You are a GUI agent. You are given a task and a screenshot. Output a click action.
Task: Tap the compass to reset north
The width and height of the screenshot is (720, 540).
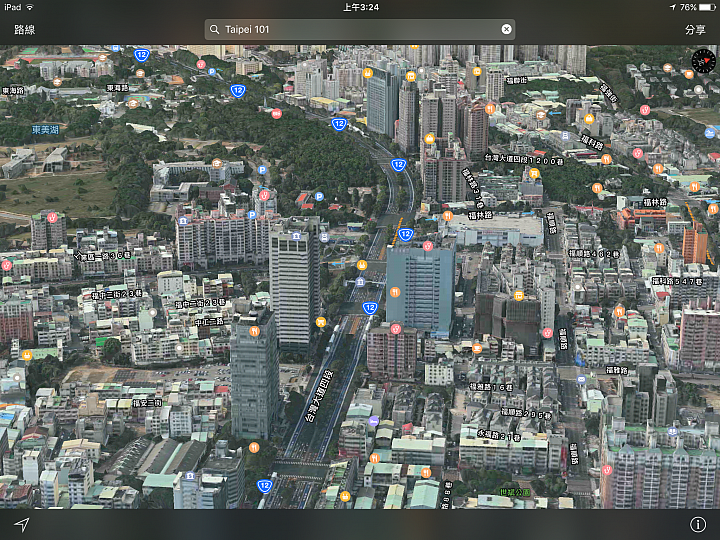(703, 61)
